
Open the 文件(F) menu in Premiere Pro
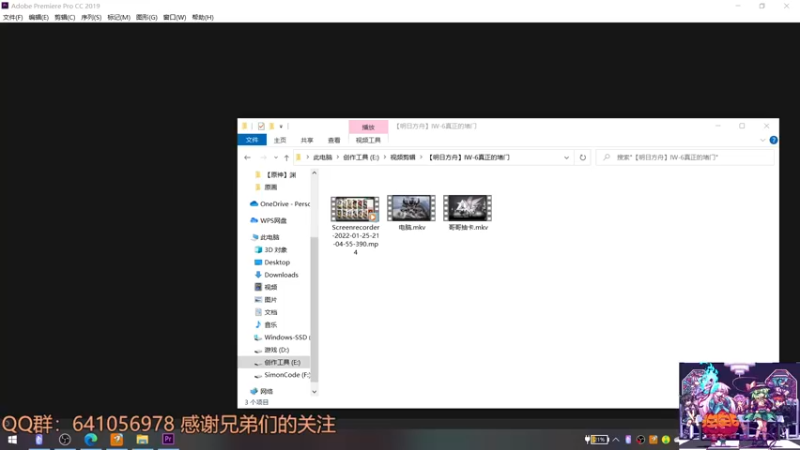point(13,17)
